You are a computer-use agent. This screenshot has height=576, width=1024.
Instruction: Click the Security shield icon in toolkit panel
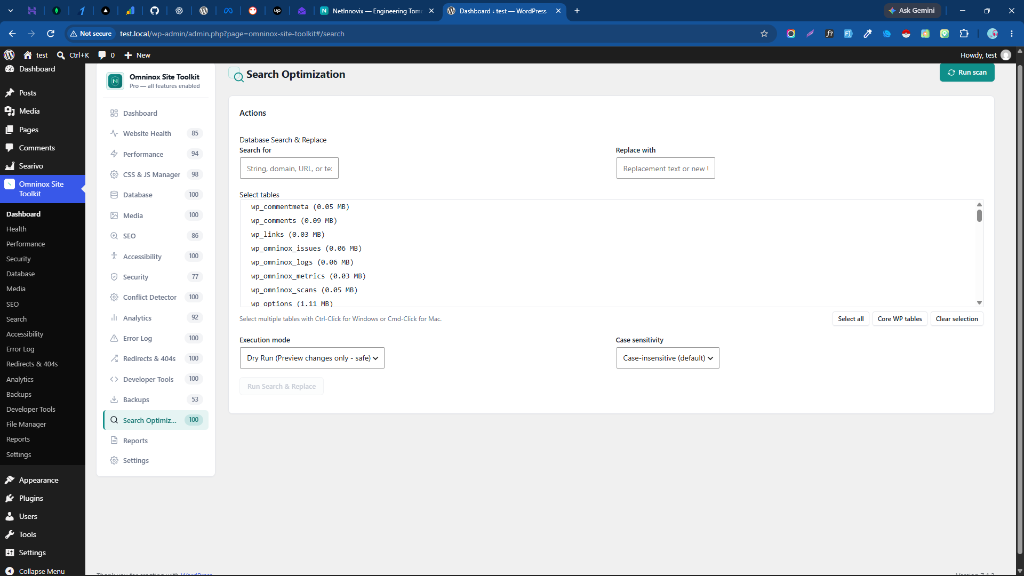[x=114, y=277]
